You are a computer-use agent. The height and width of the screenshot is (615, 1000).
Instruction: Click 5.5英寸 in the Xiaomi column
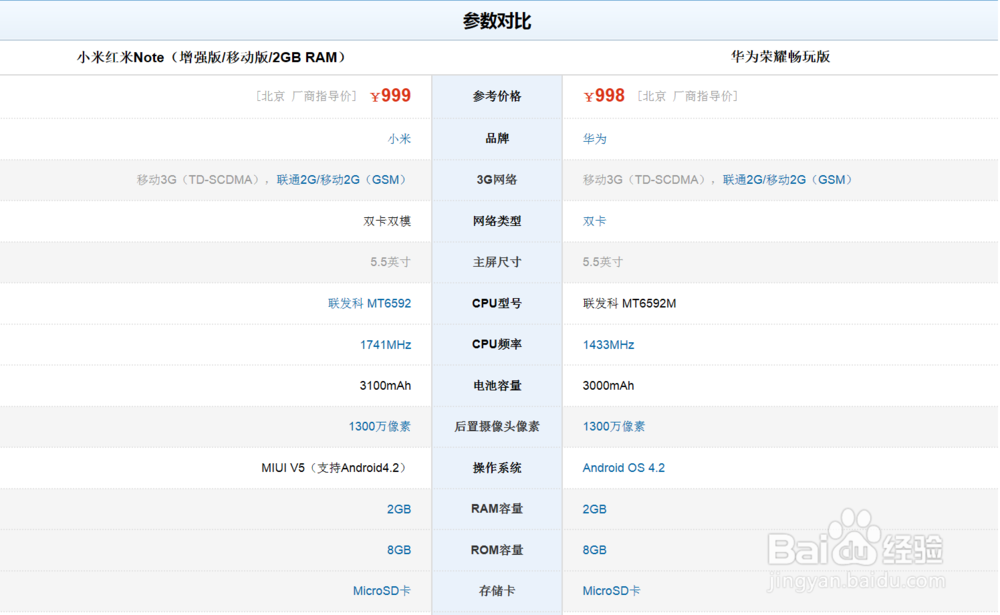pos(390,262)
